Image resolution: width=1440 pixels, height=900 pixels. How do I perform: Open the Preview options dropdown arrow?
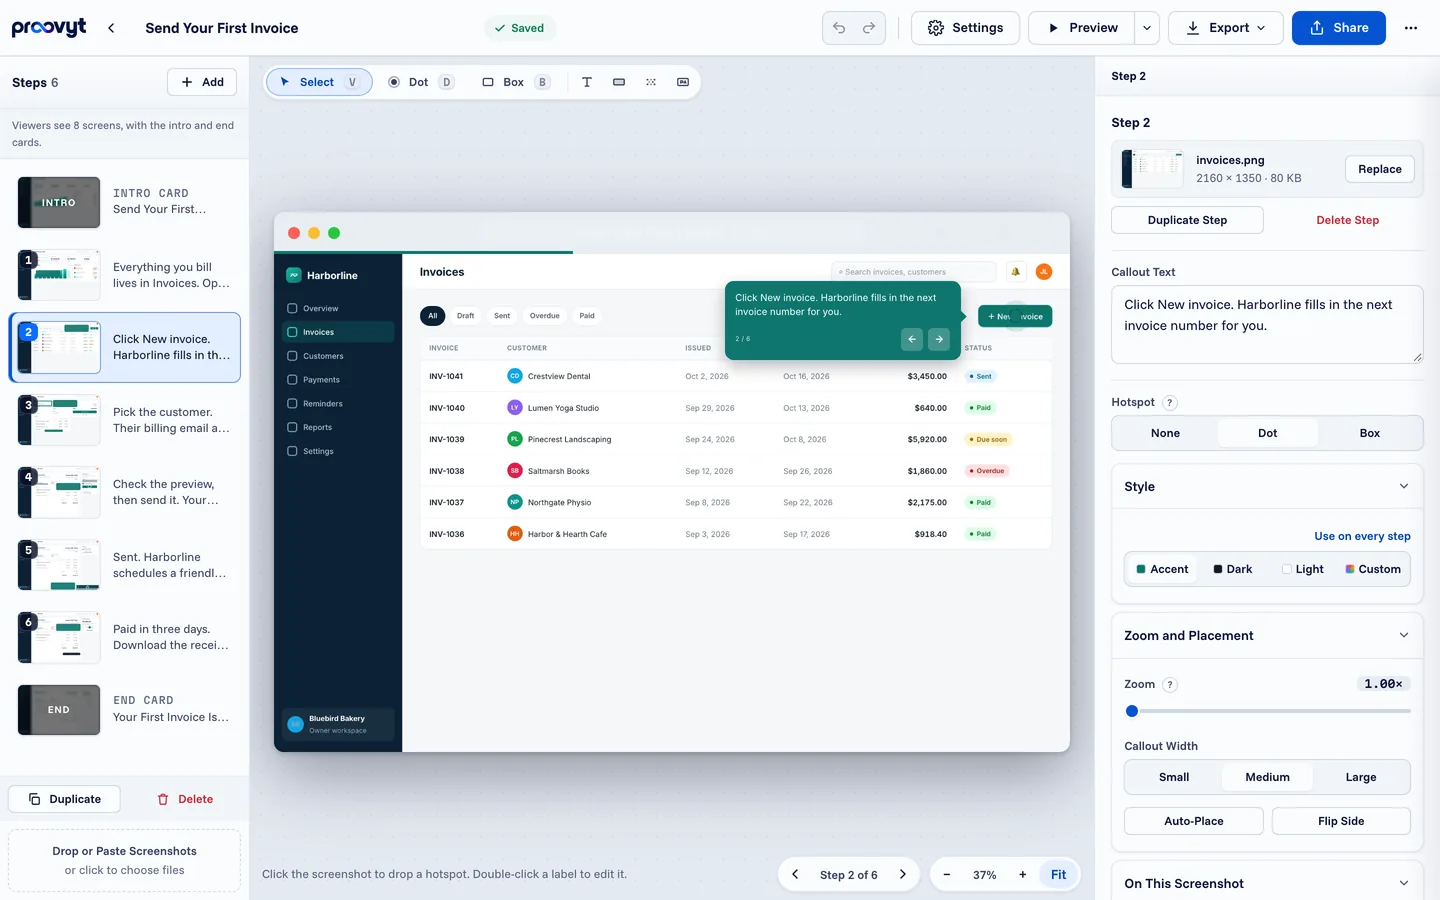coord(1147,28)
